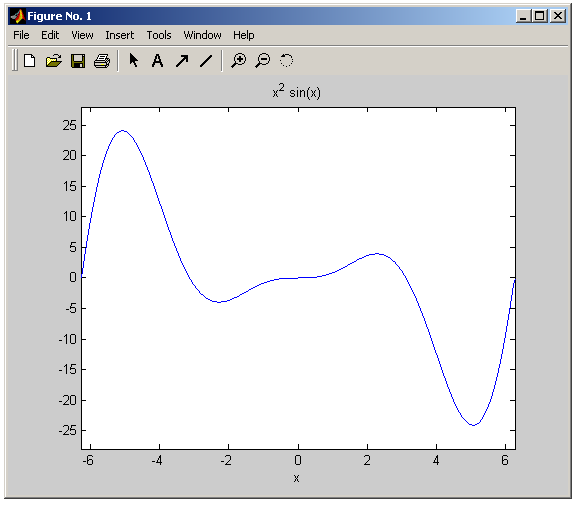Open the Tools menu

pyautogui.click(x=159, y=35)
